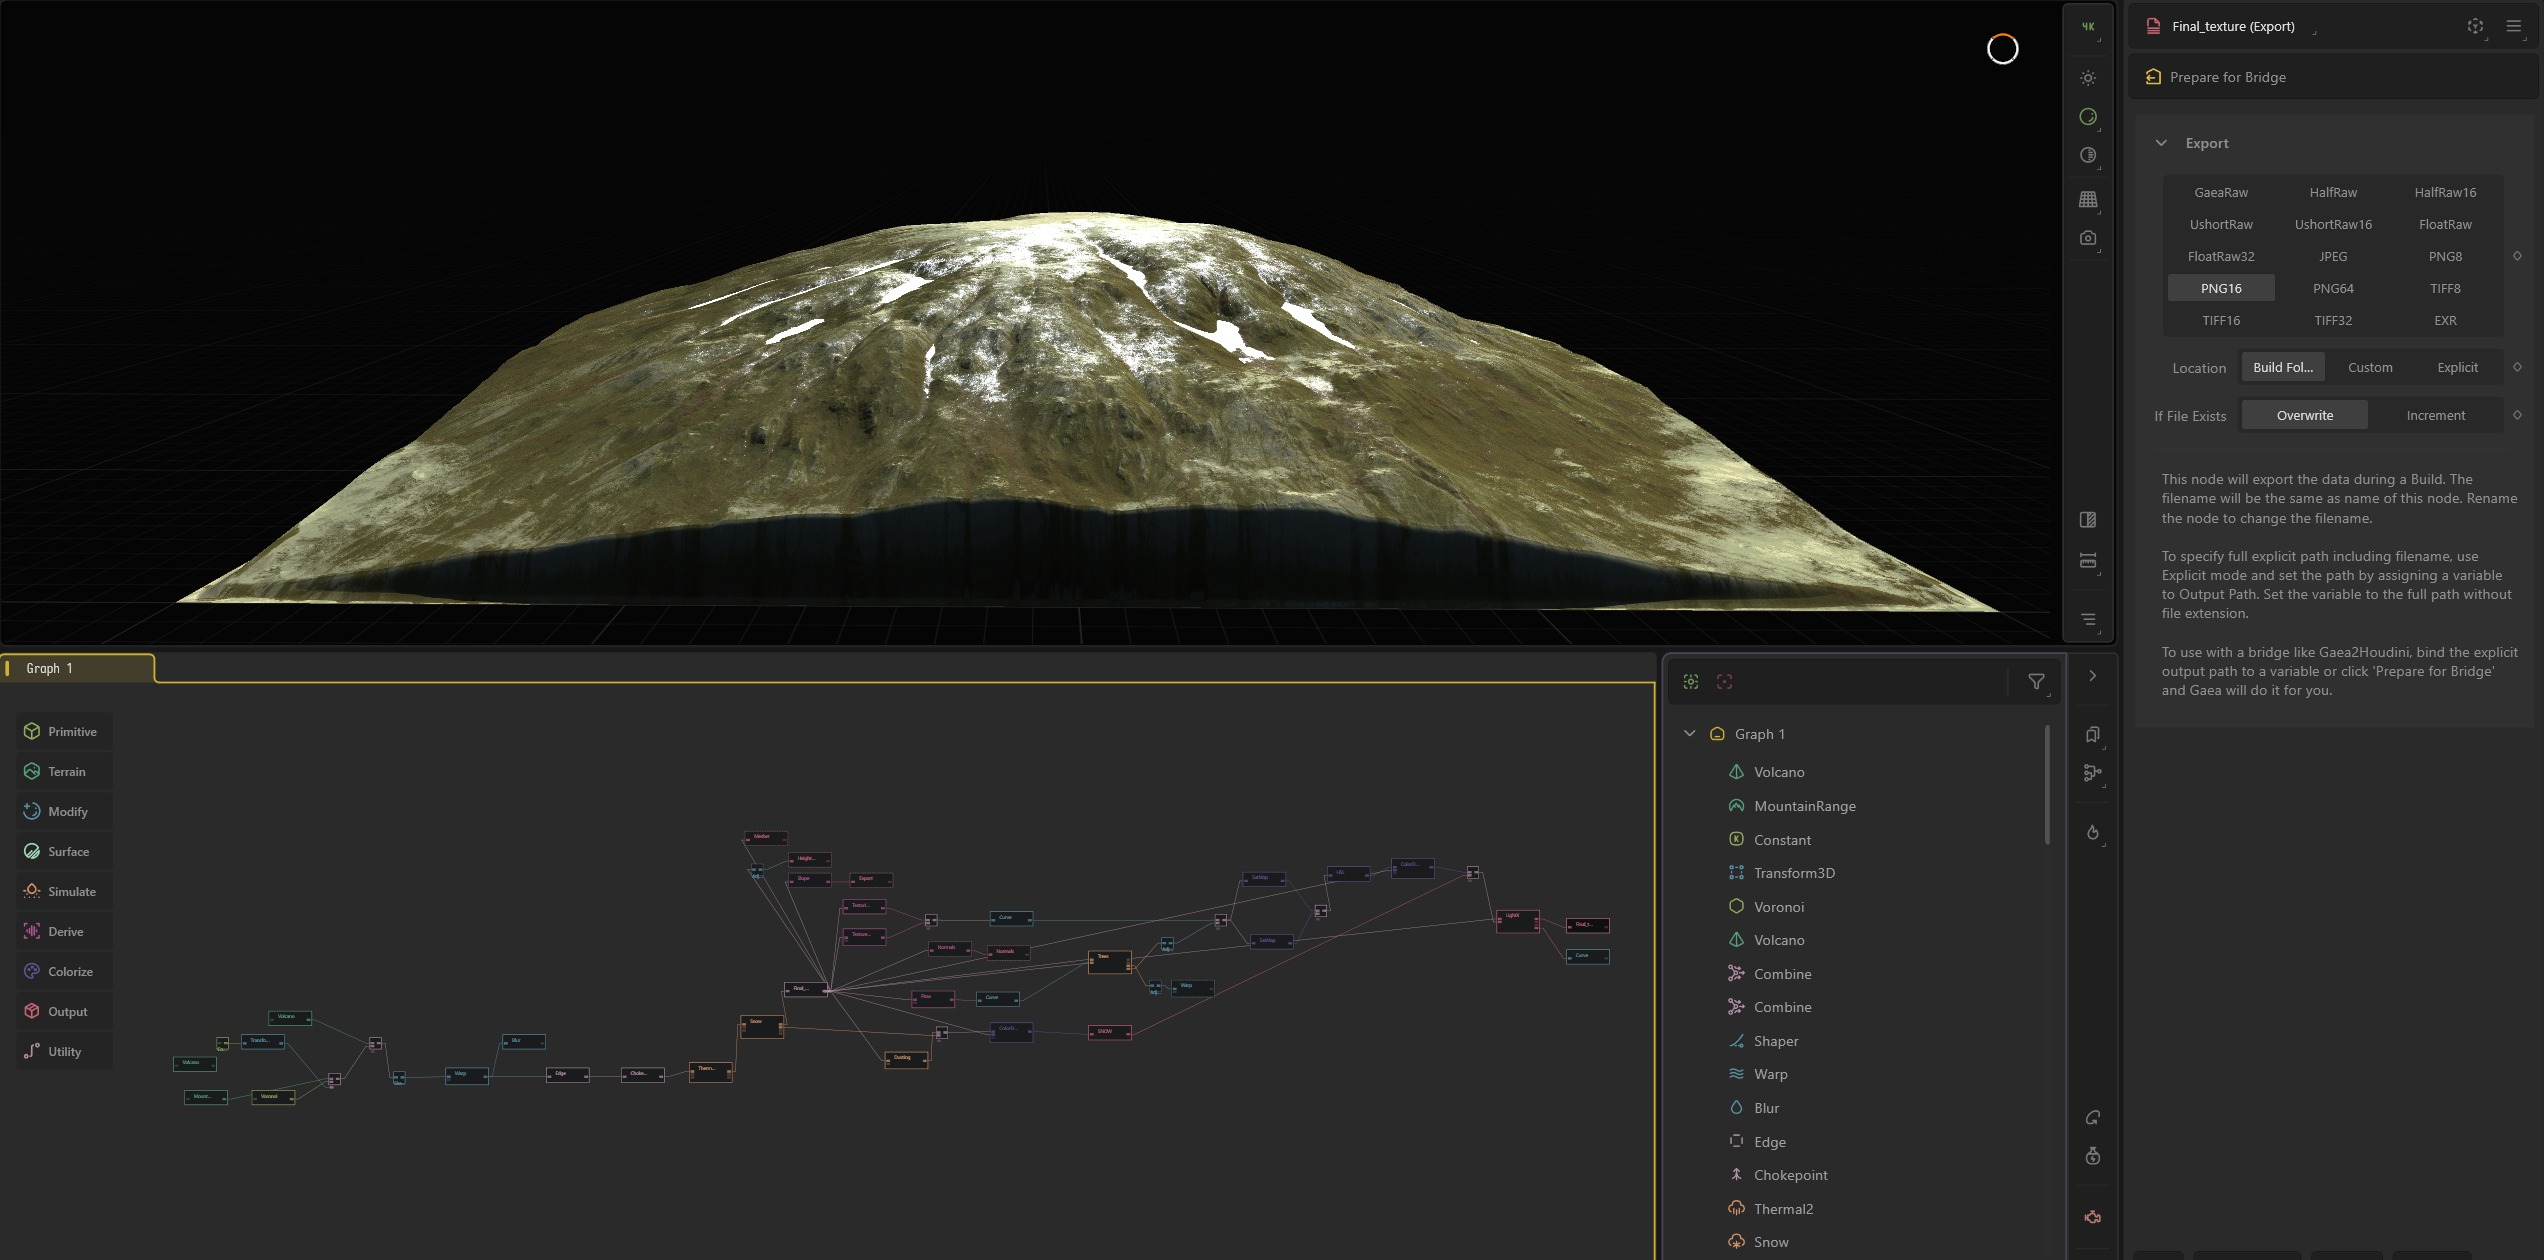
Task: Click the Final_texture node hamburger menu icon
Action: click(2513, 27)
